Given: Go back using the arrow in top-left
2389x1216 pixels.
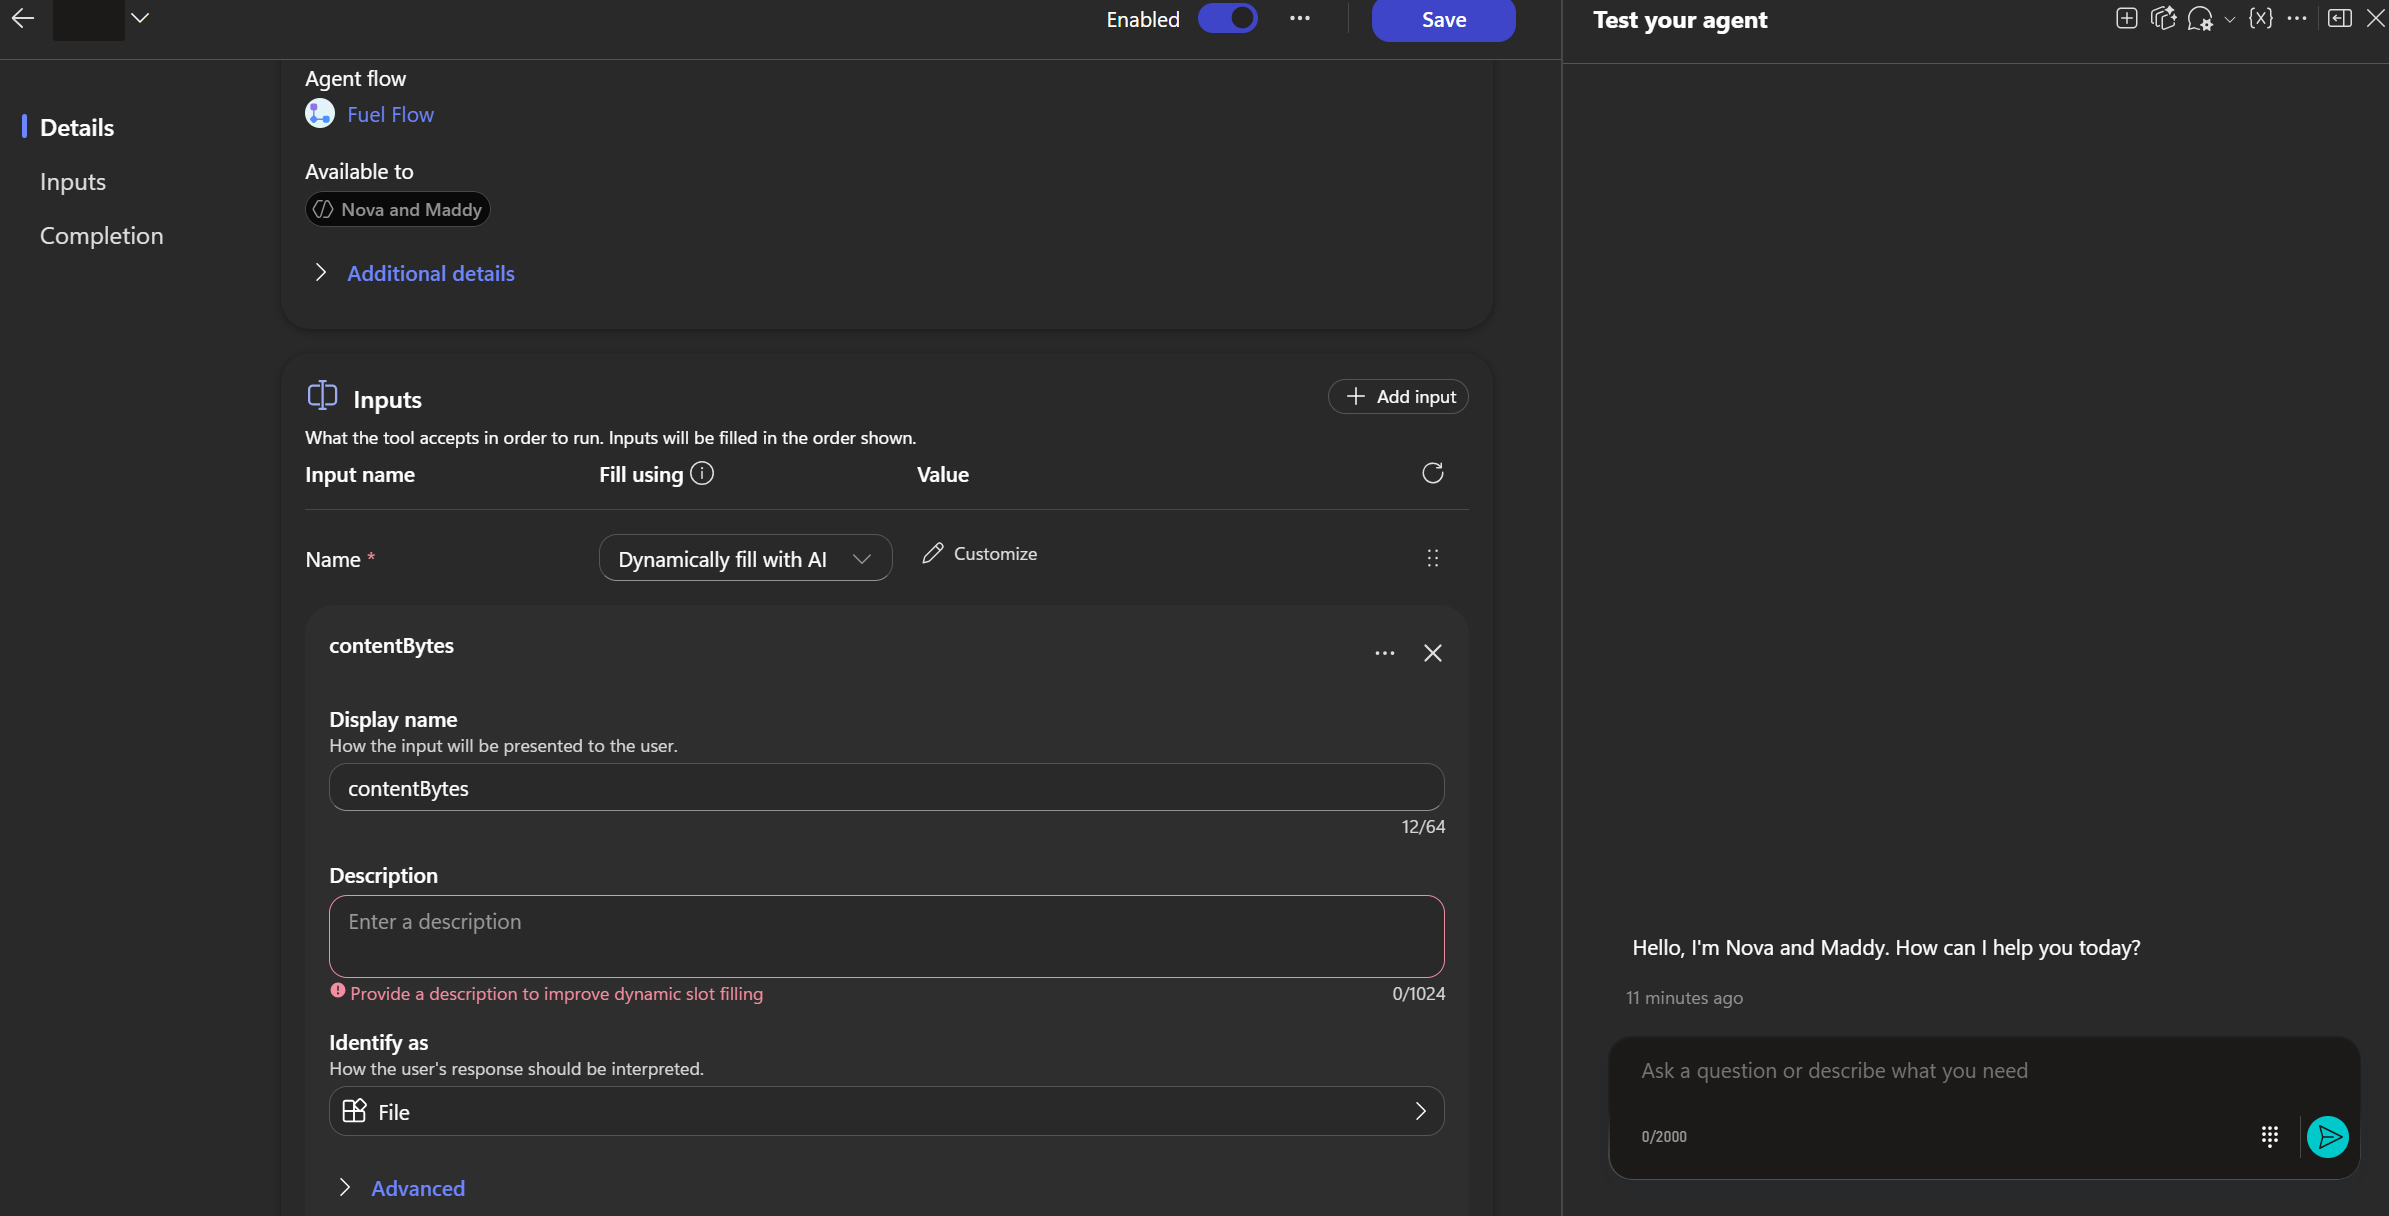Looking at the screenshot, I should point(22,18).
